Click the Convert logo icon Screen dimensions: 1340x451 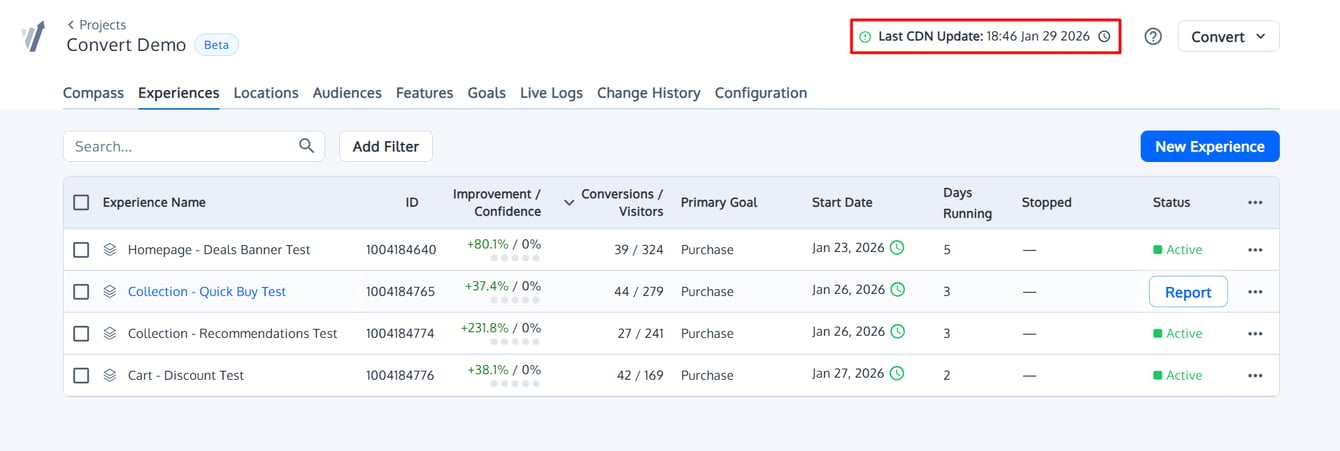point(33,36)
